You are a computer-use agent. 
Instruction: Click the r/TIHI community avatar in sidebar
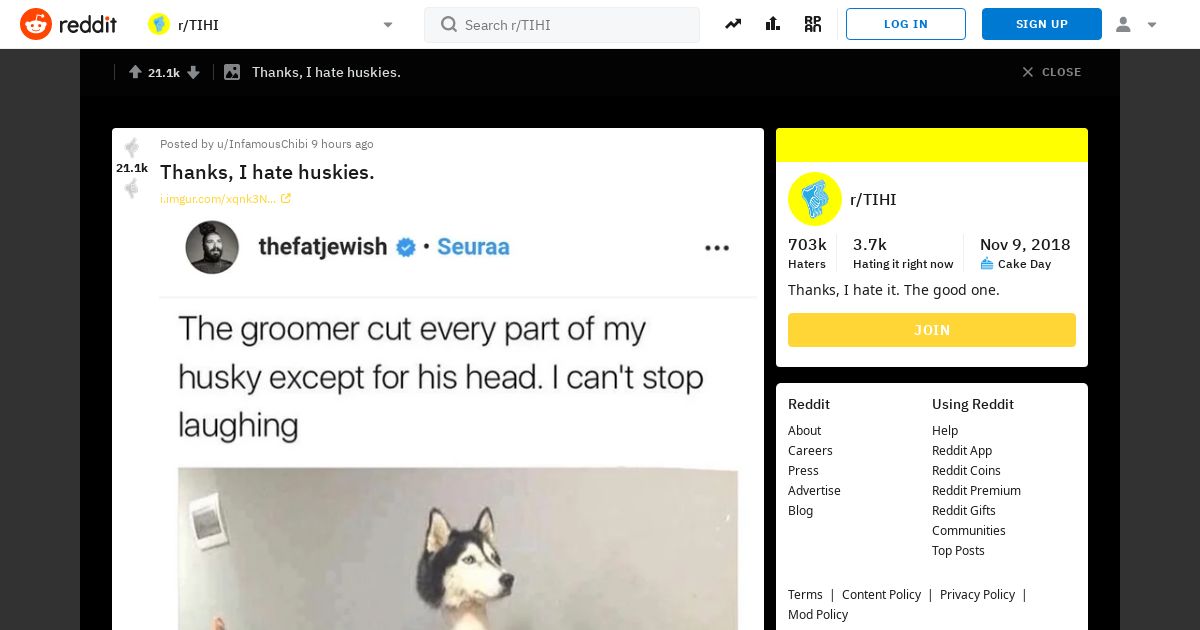(815, 199)
